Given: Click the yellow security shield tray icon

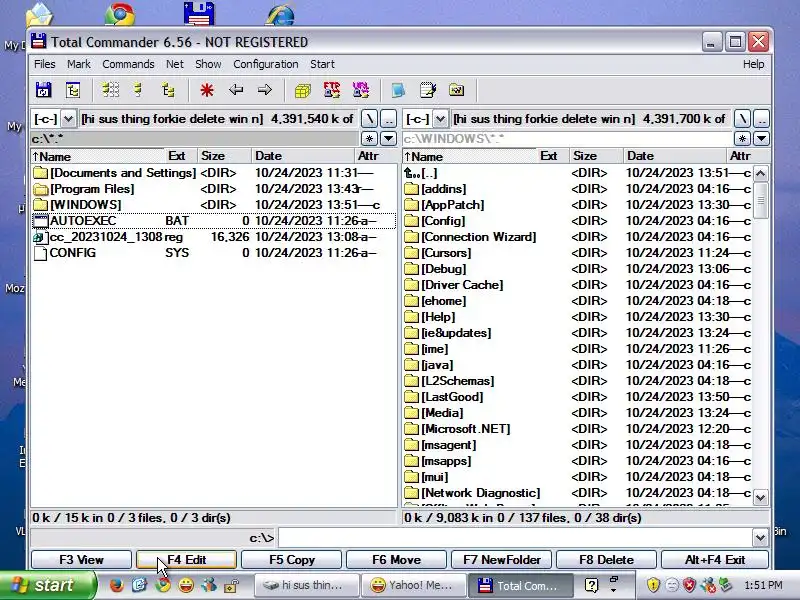Looking at the screenshot, I should pyautogui.click(x=653, y=585).
